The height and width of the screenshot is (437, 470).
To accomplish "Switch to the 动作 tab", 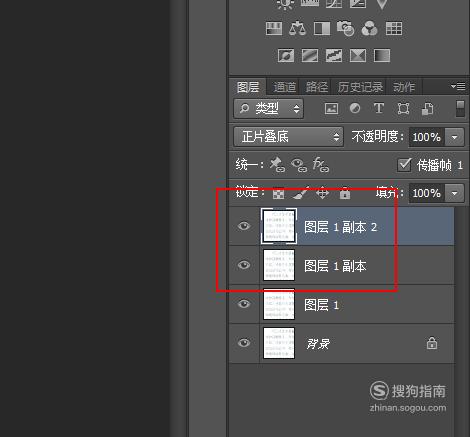I will click(404, 87).
